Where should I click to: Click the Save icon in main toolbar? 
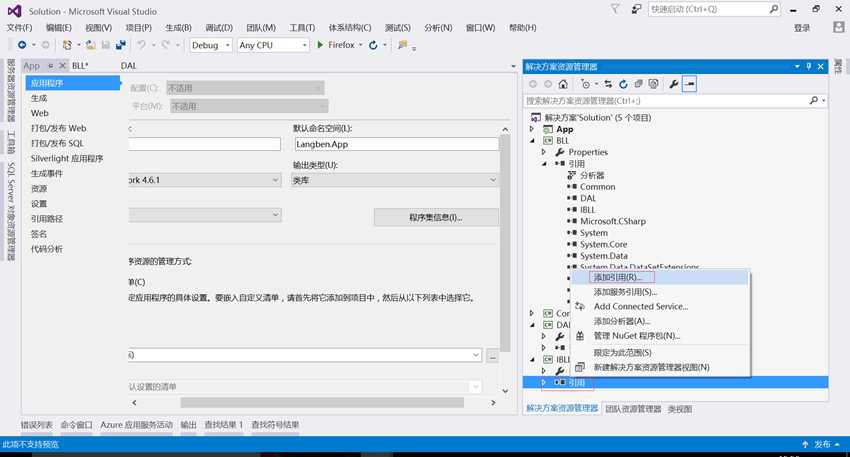pyautogui.click(x=106, y=45)
